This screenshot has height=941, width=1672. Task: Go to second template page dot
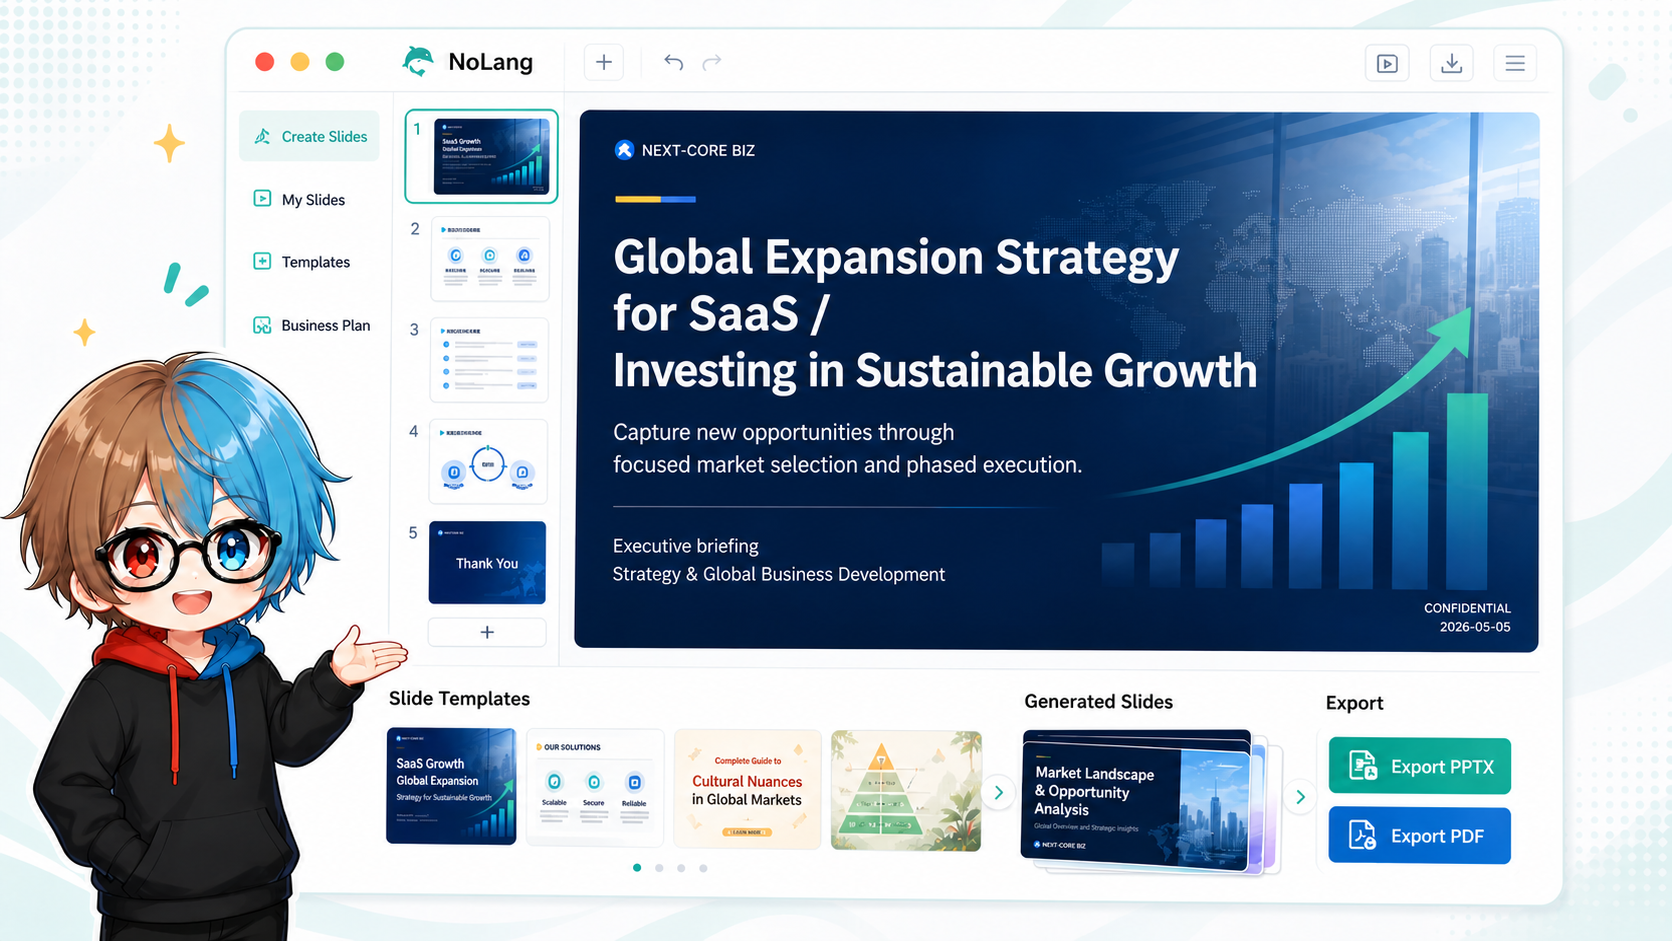point(659,868)
